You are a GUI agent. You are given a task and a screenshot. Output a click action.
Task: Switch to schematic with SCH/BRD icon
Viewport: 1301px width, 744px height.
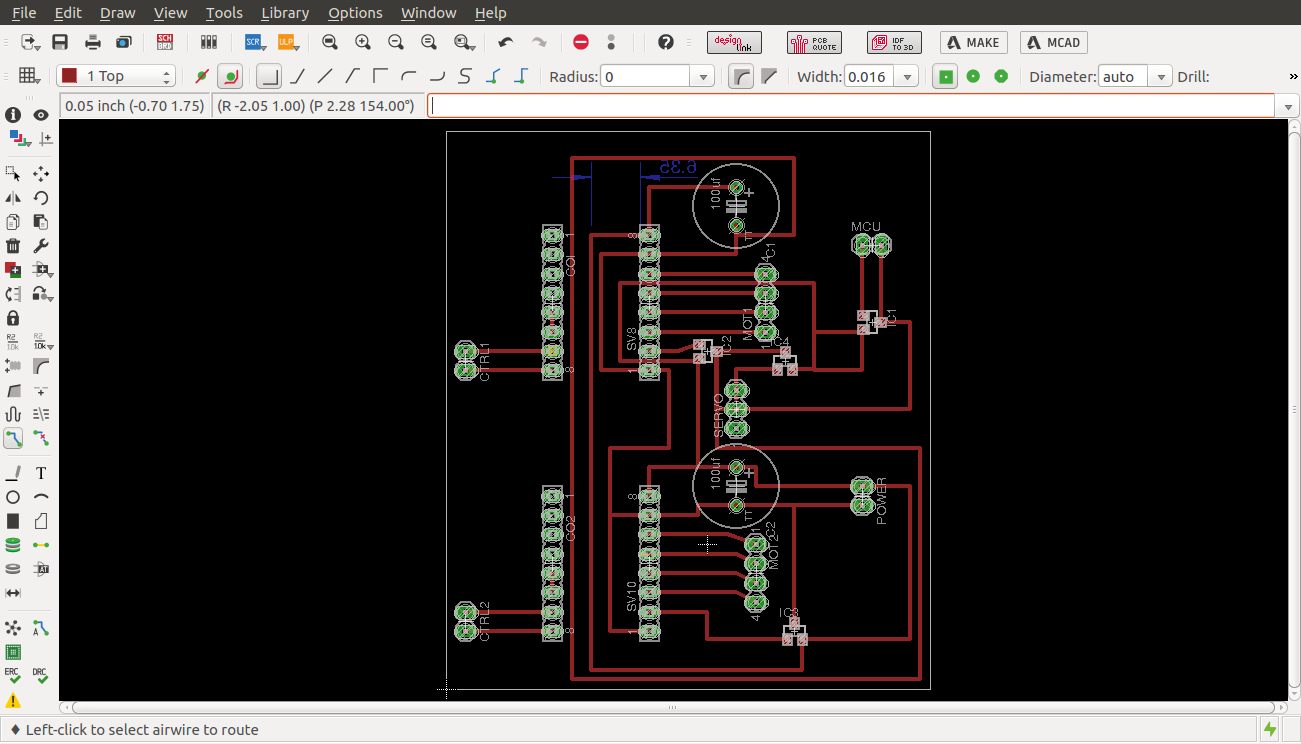[166, 42]
